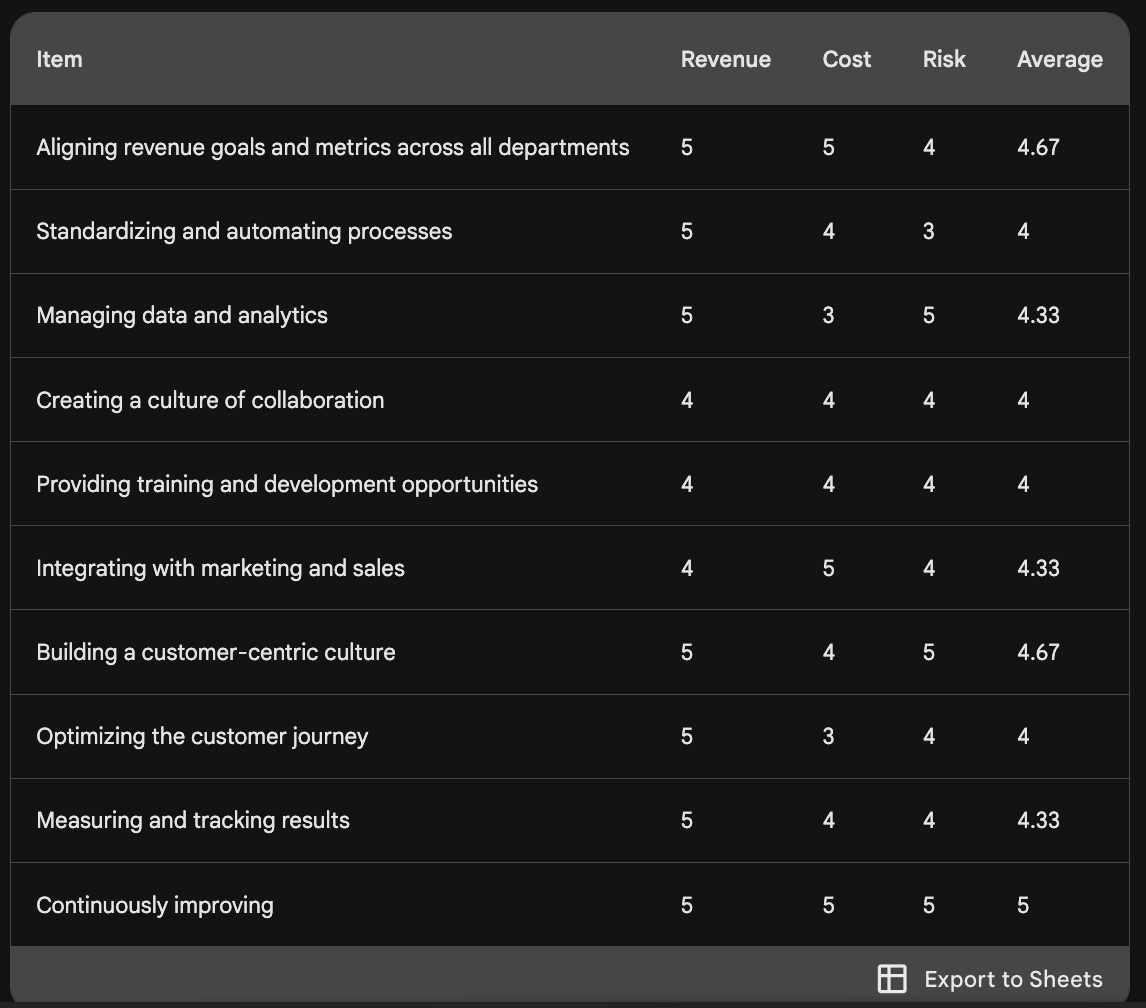This screenshot has height=1008, width=1146.
Task: Click Cost value in Continuously improving row
Action: (x=828, y=905)
